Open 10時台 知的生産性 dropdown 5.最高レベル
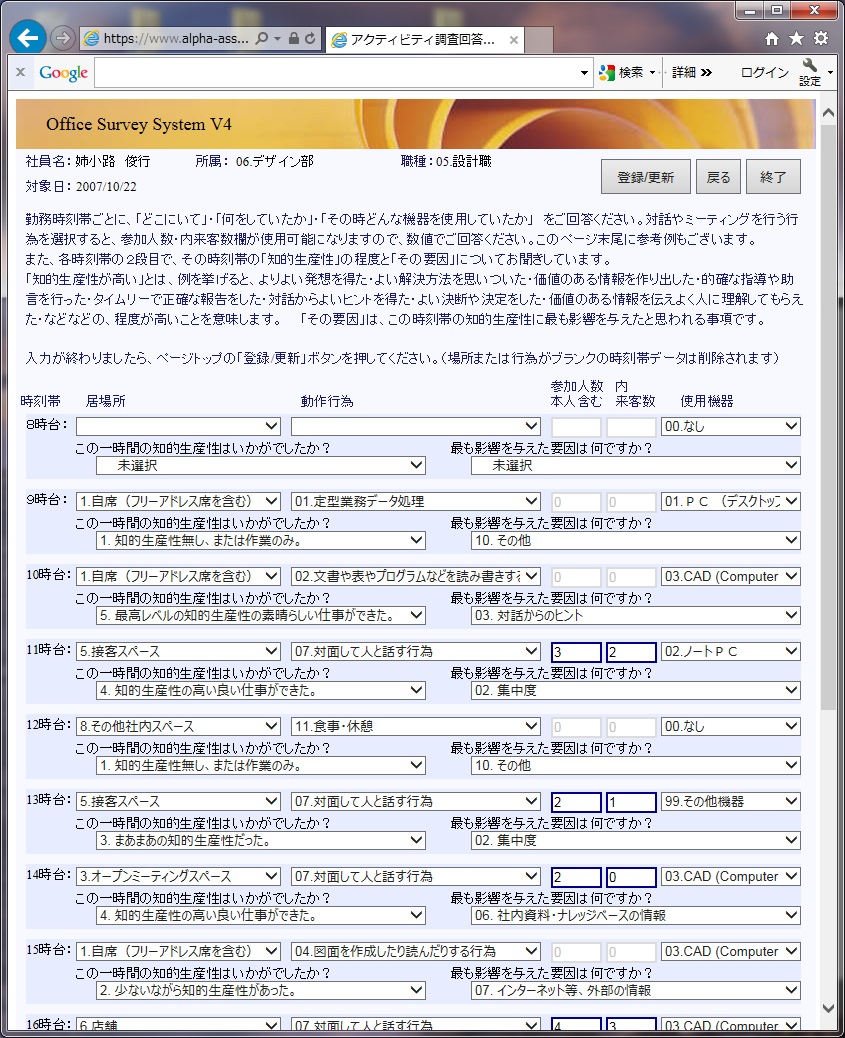This screenshot has height=1038, width=845. pyautogui.click(x=260, y=615)
